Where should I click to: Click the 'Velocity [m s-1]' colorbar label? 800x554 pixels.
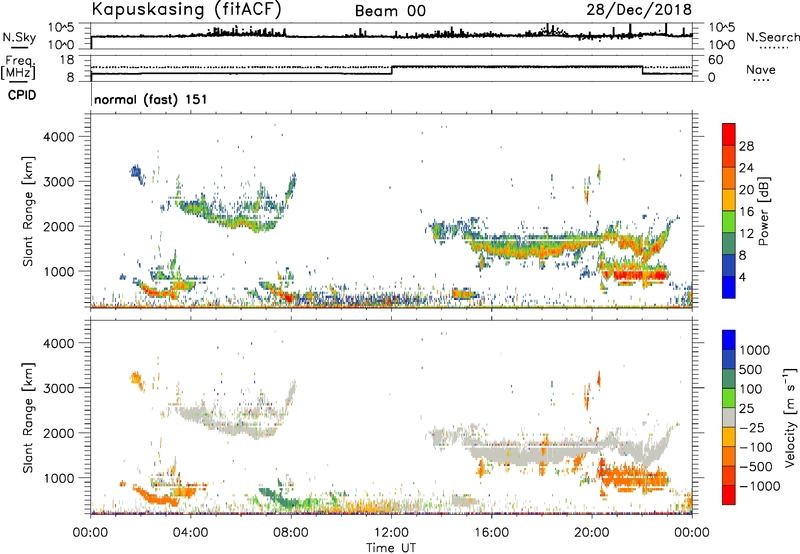pos(790,417)
